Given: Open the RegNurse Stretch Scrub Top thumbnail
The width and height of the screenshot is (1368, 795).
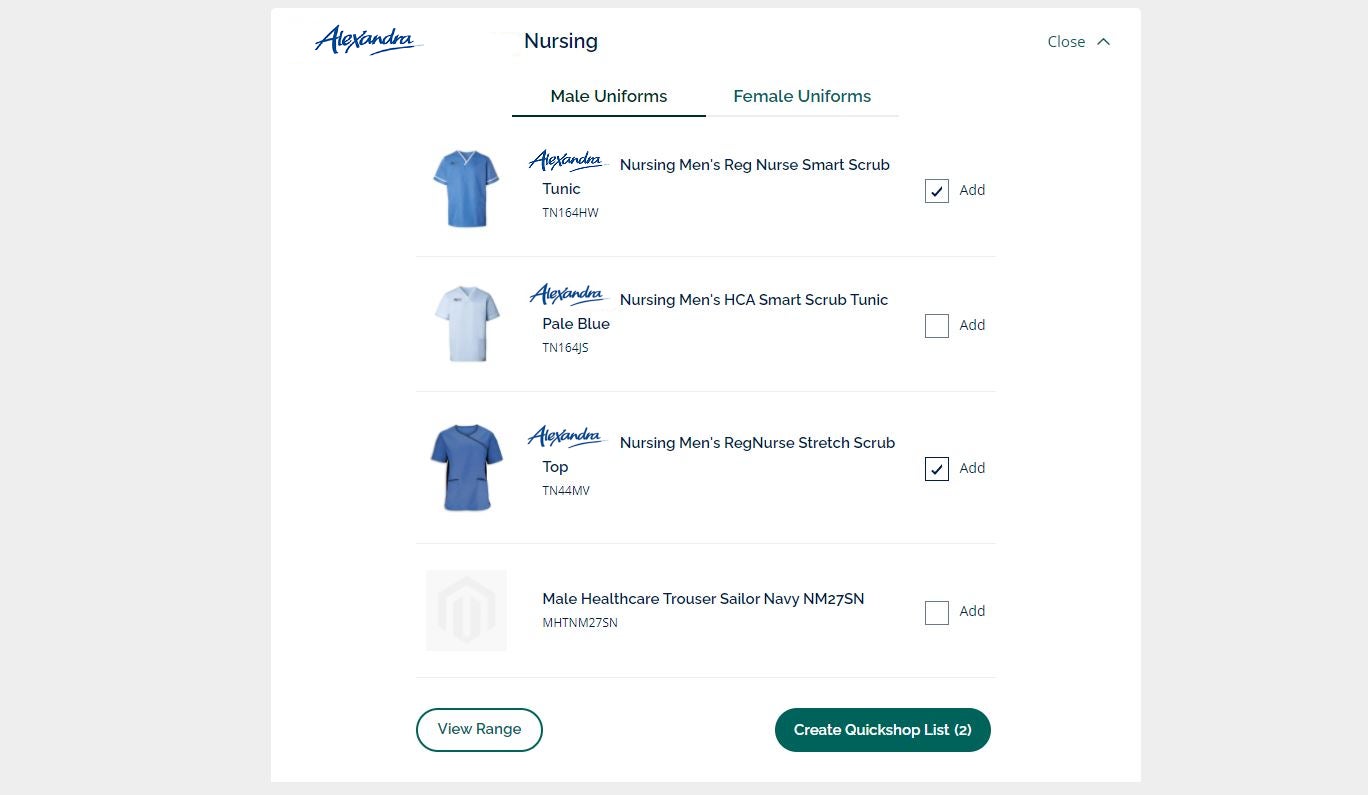Looking at the screenshot, I should point(466,467).
